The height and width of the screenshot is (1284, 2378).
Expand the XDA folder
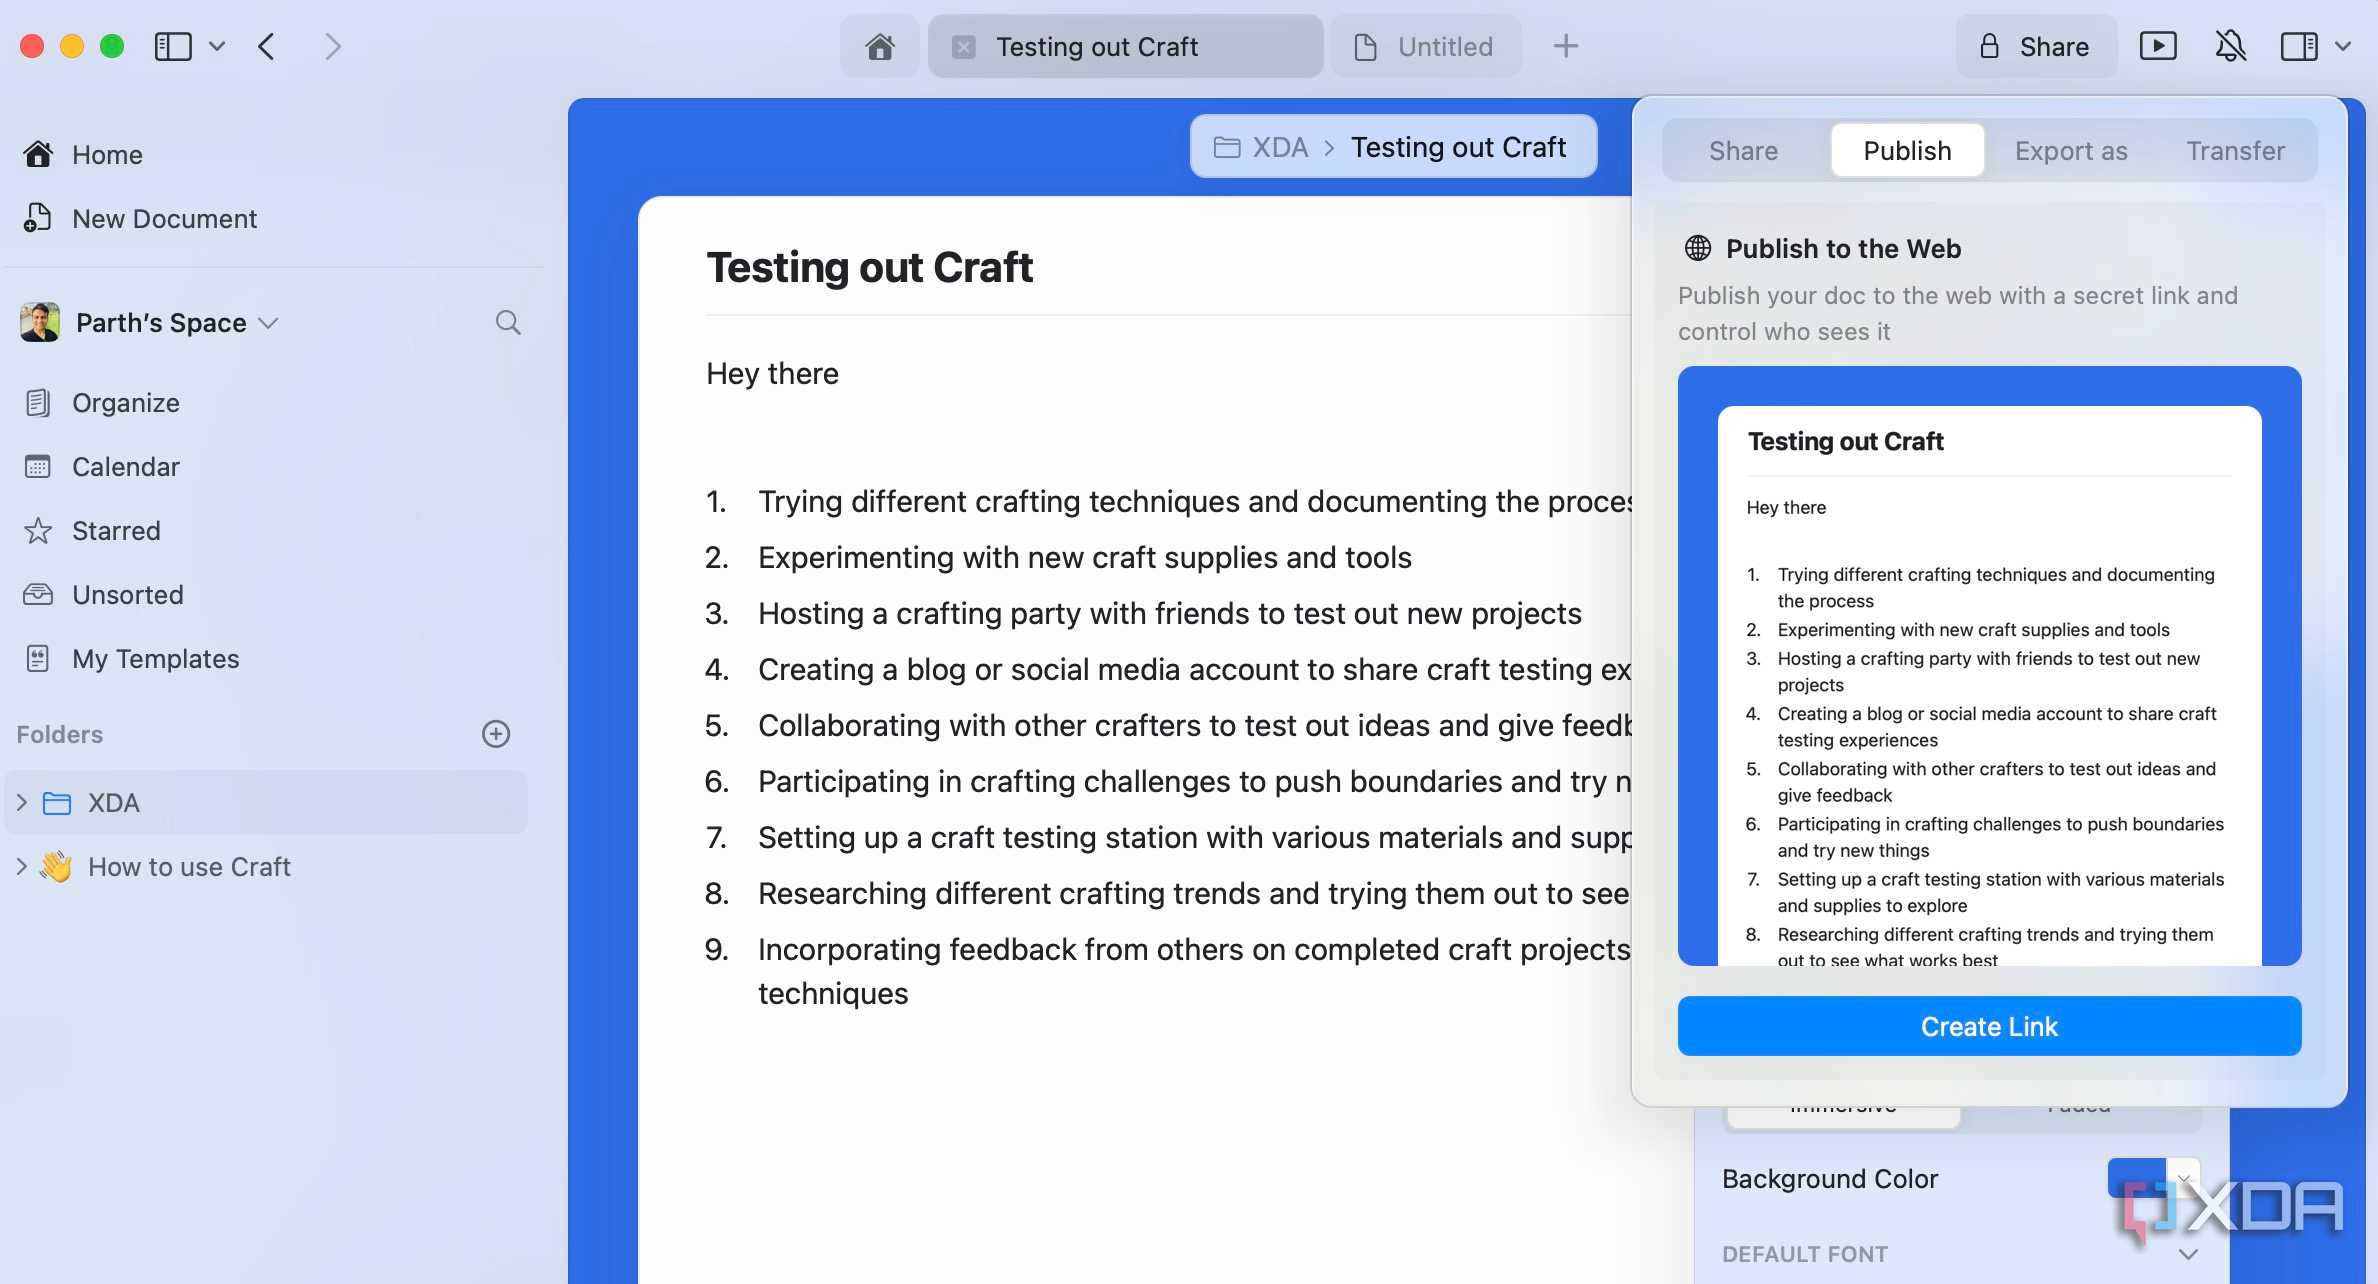[x=22, y=802]
